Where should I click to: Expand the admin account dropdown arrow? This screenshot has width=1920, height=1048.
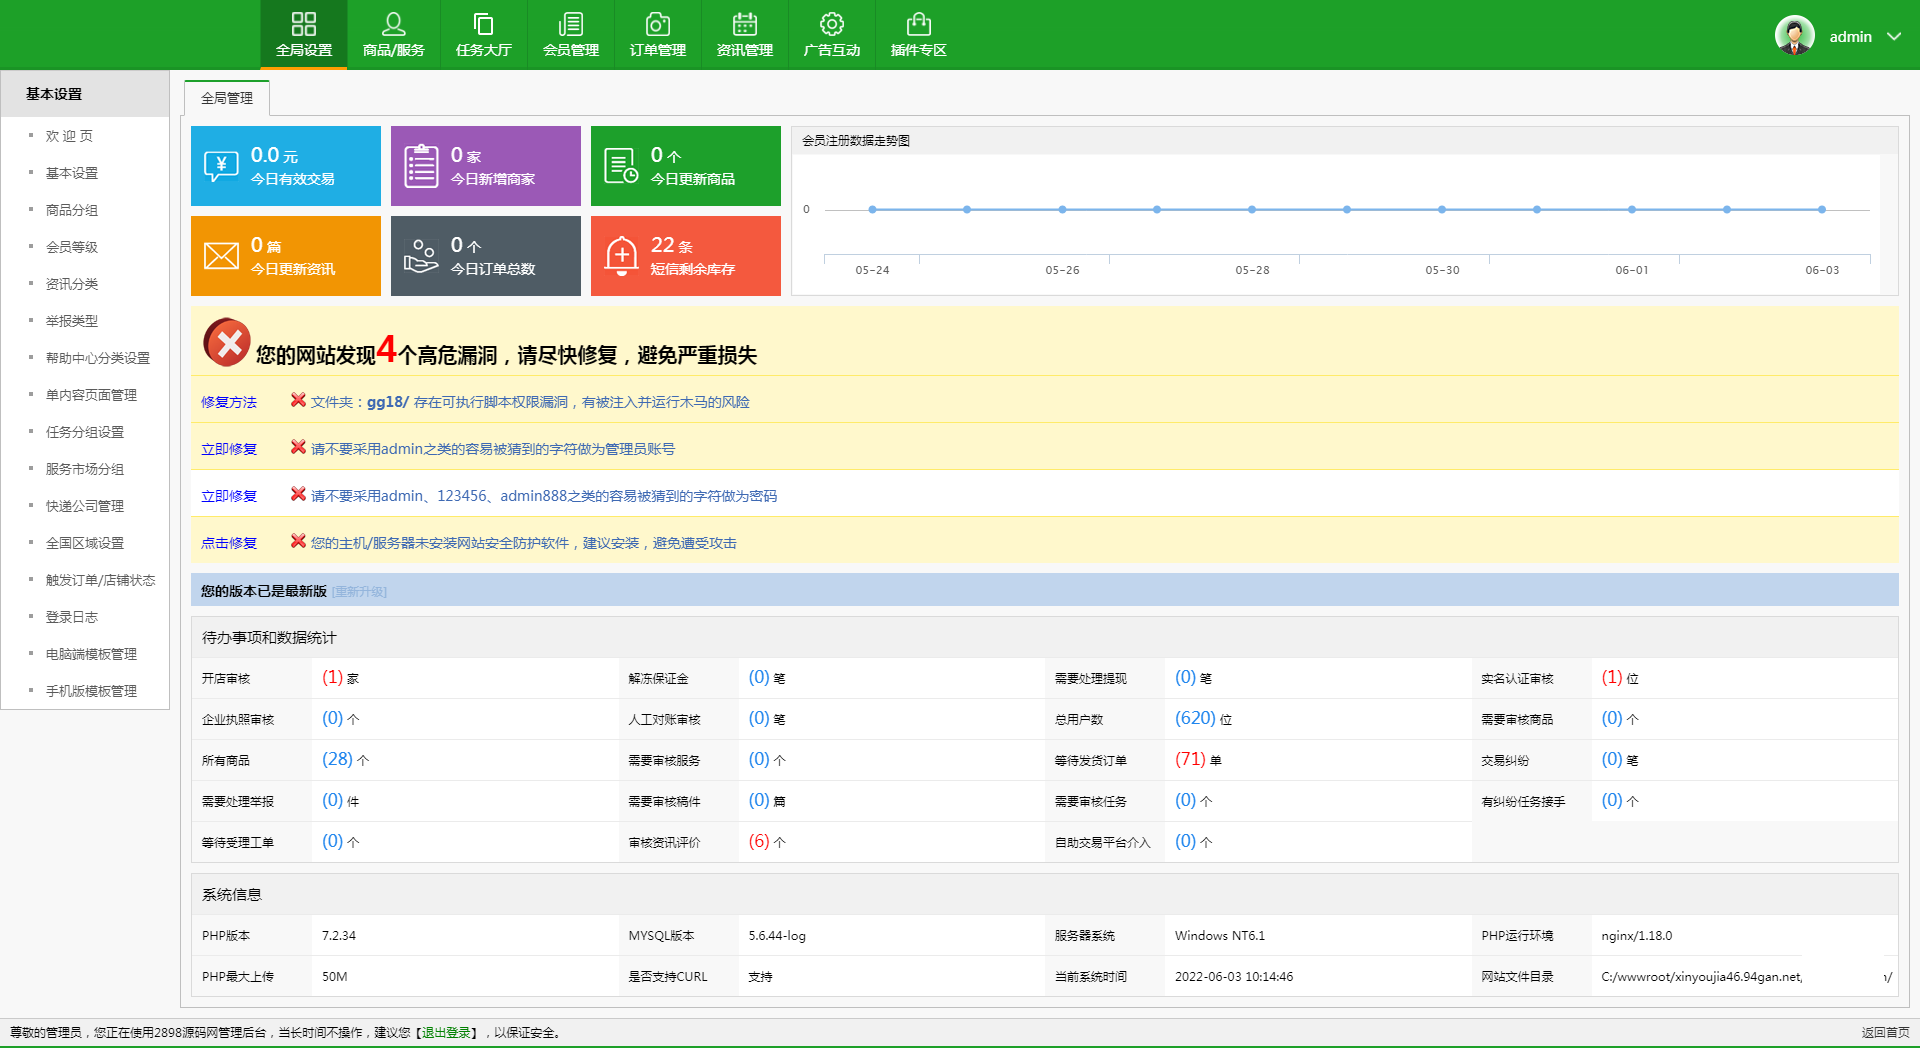pos(1894,36)
